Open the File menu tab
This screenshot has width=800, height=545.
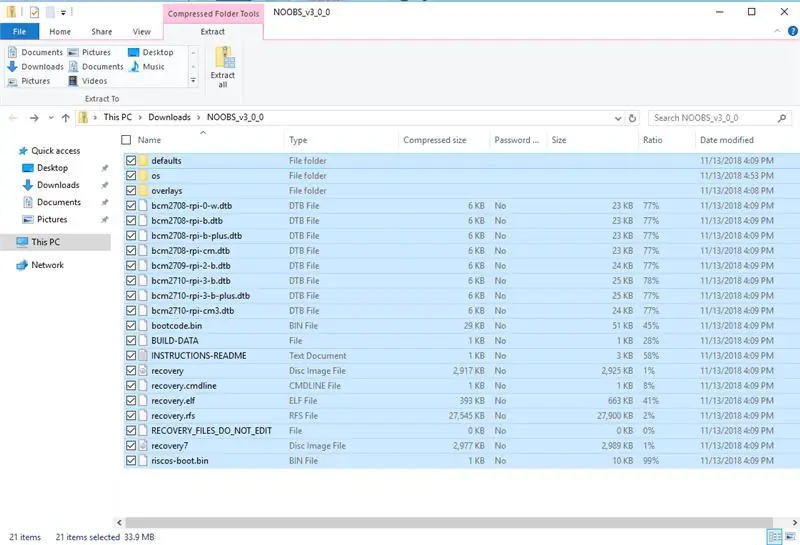[x=19, y=32]
